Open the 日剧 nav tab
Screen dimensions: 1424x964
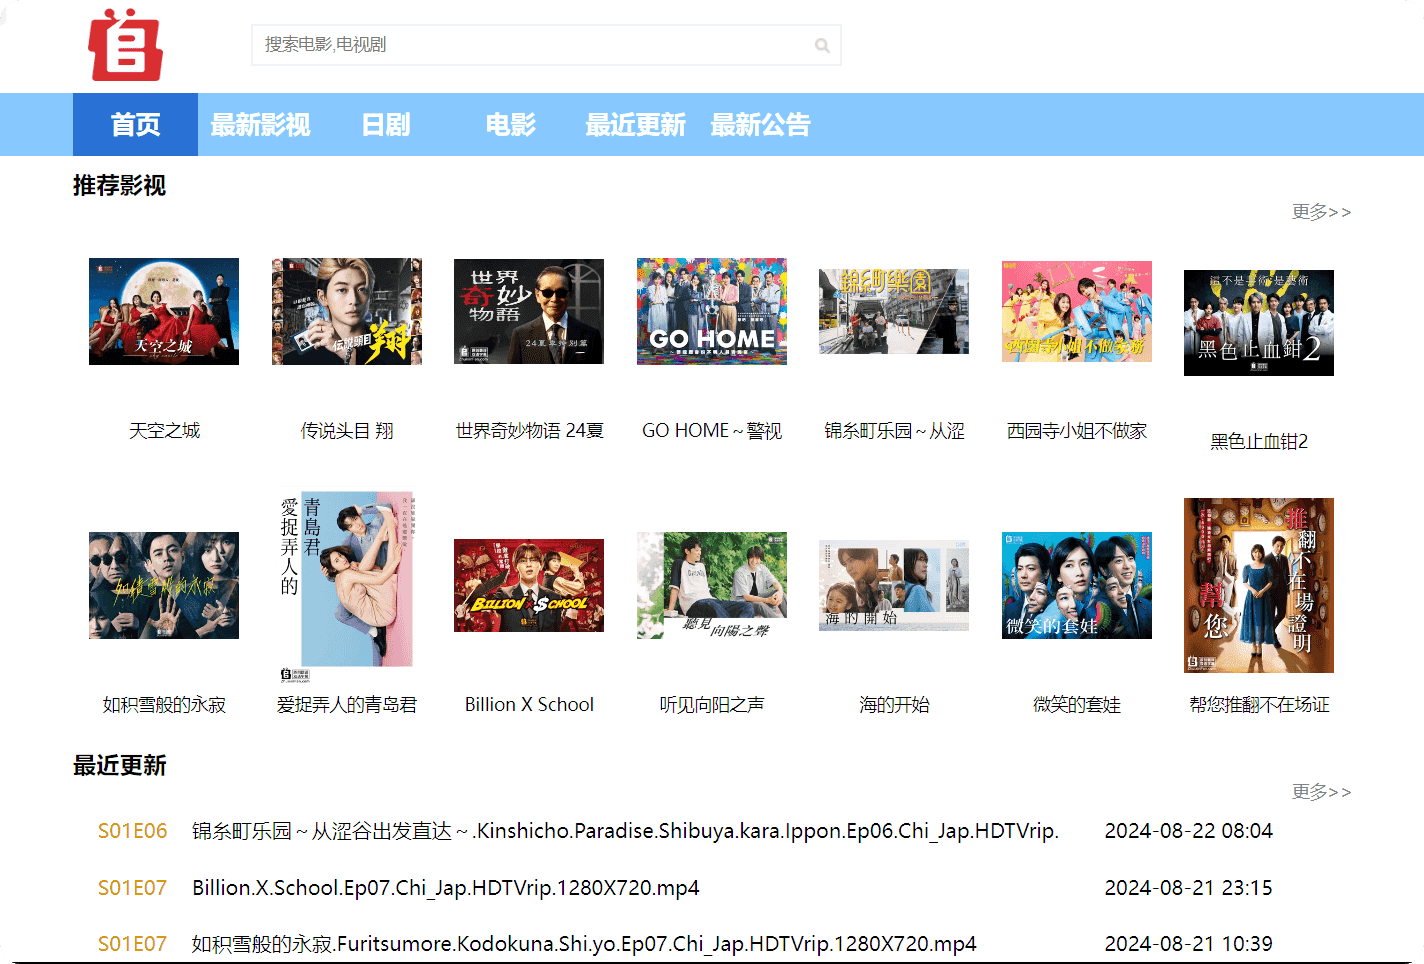385,125
